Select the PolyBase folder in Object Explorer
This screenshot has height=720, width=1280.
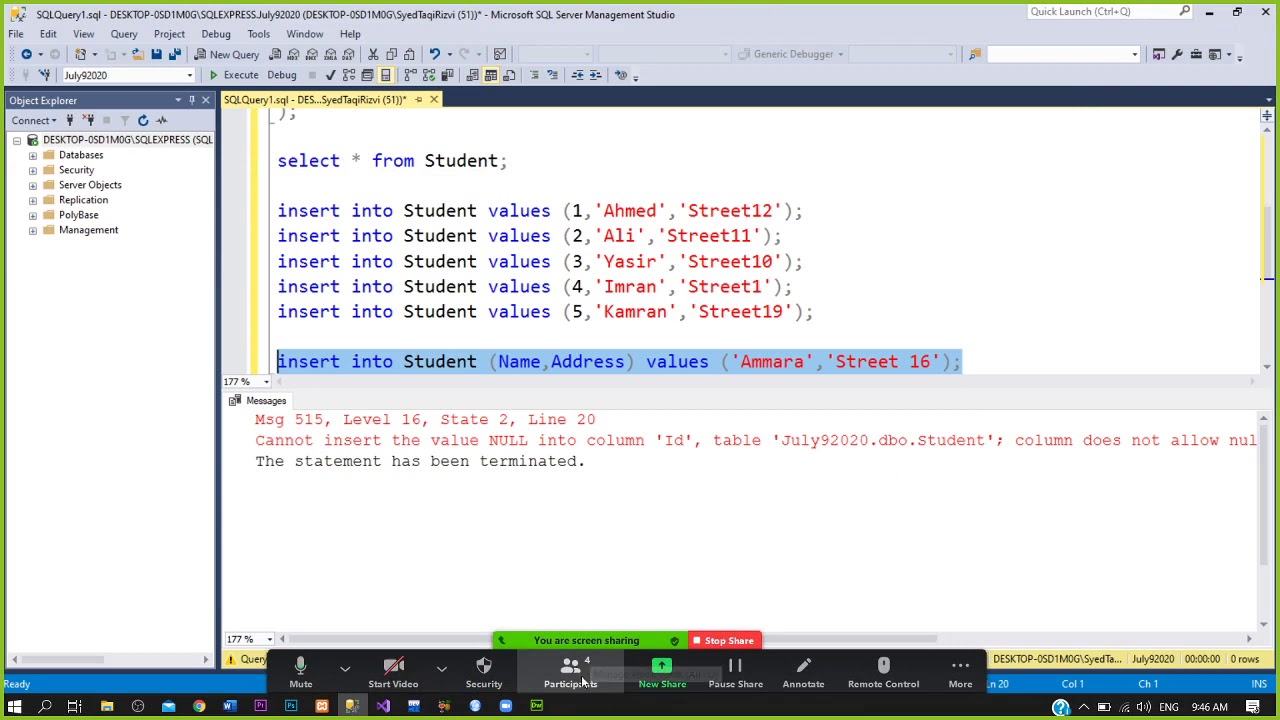point(78,215)
